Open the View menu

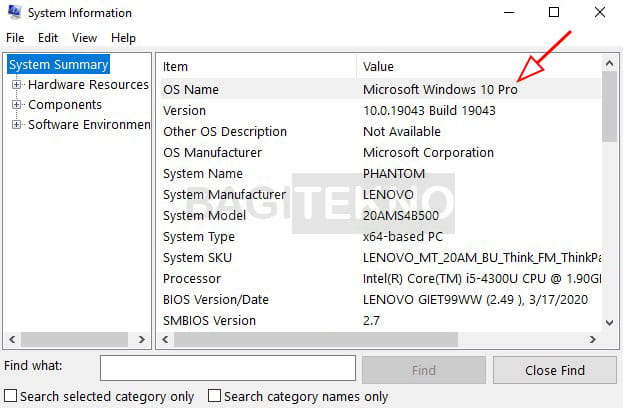pyautogui.click(x=84, y=38)
